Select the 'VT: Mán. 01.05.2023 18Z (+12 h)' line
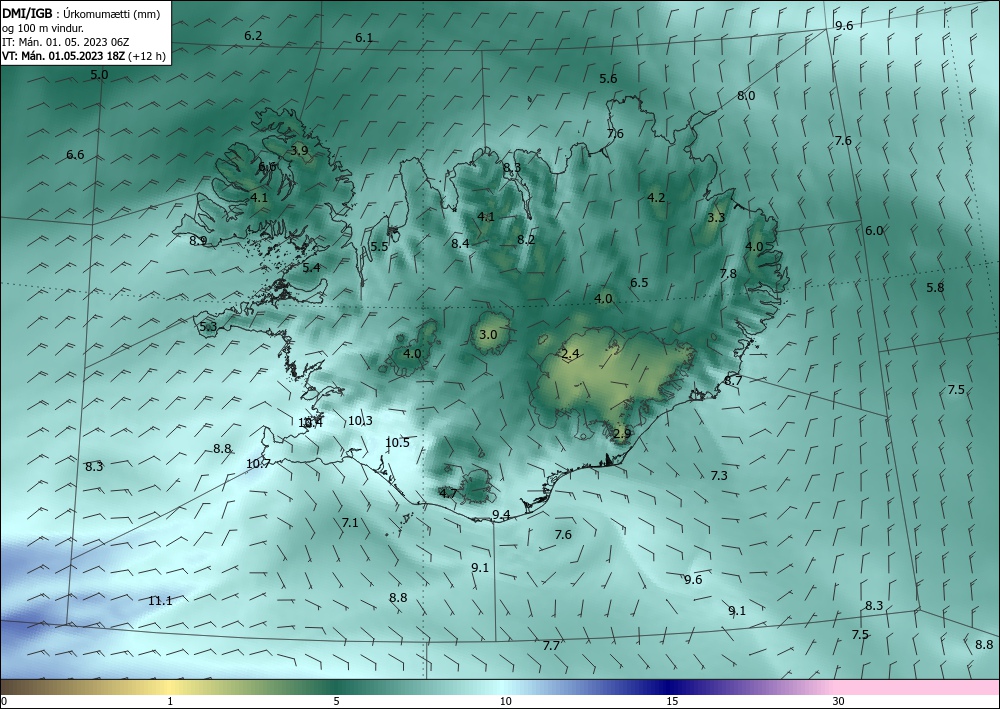Screen dimensions: 1000x709 point(84,56)
